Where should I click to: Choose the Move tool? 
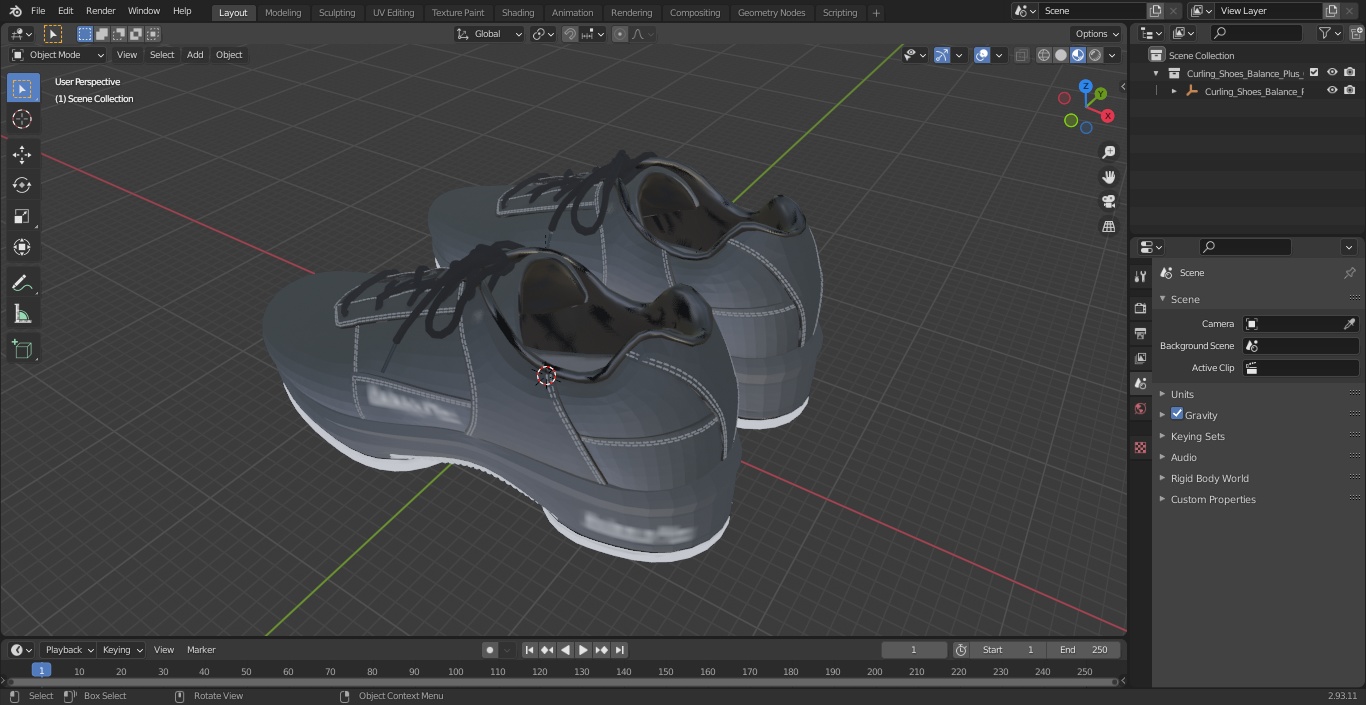click(22, 154)
